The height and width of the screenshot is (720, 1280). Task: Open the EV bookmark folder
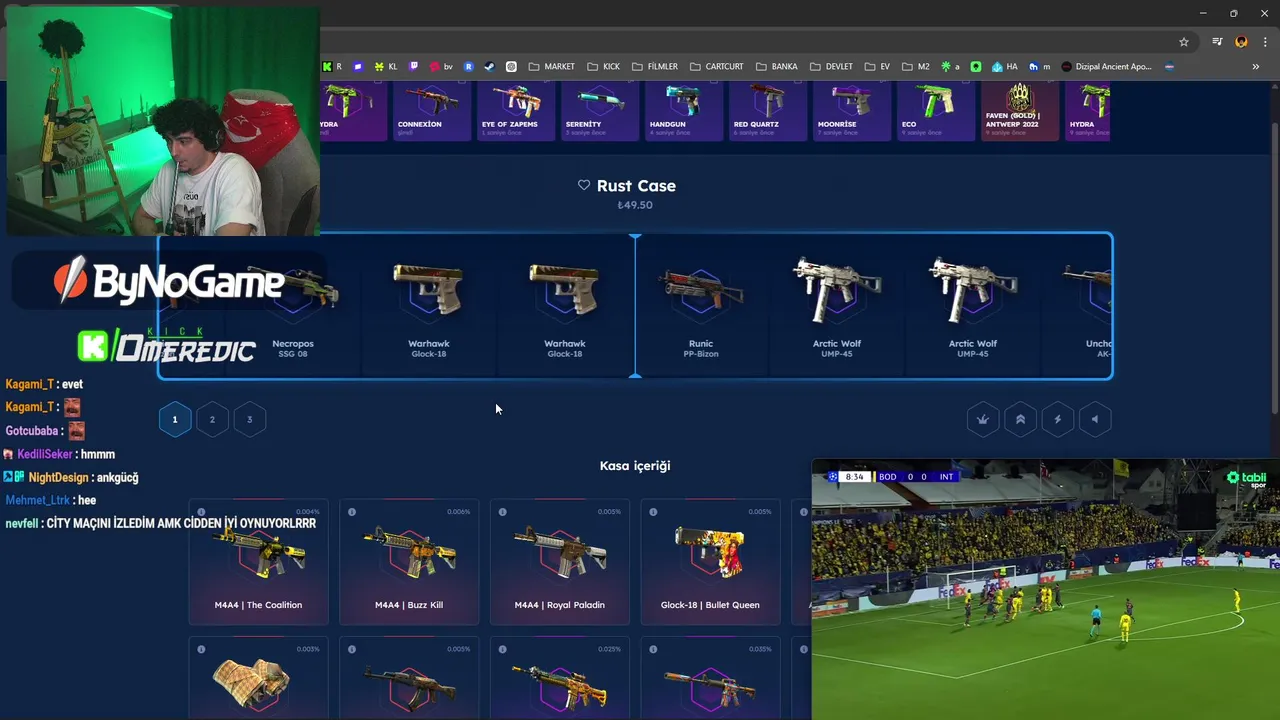click(x=877, y=67)
